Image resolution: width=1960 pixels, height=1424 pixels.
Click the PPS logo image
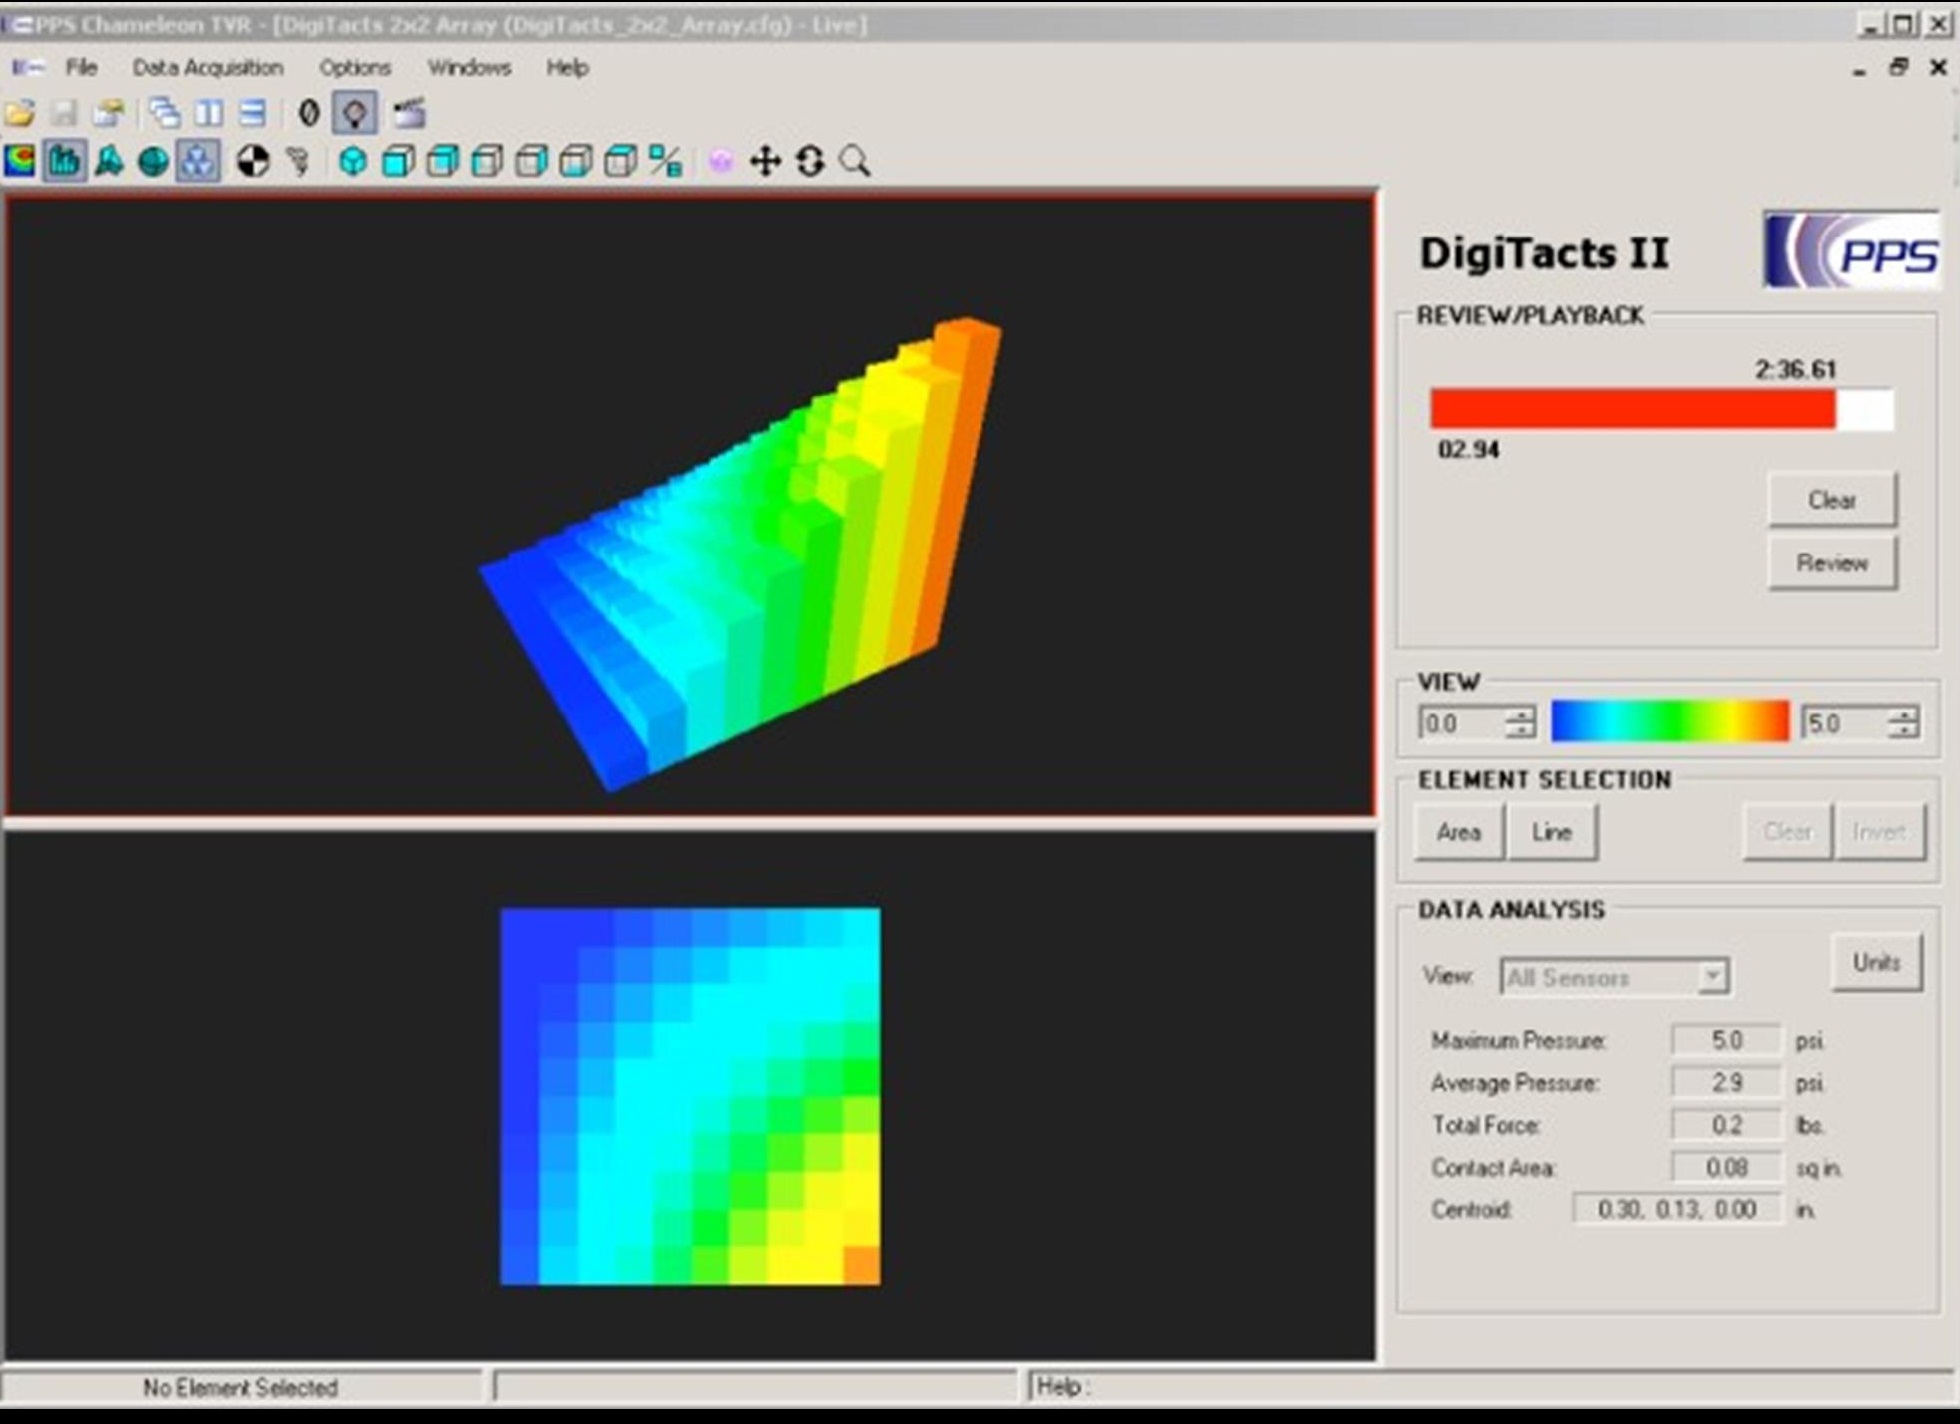pyautogui.click(x=1851, y=250)
